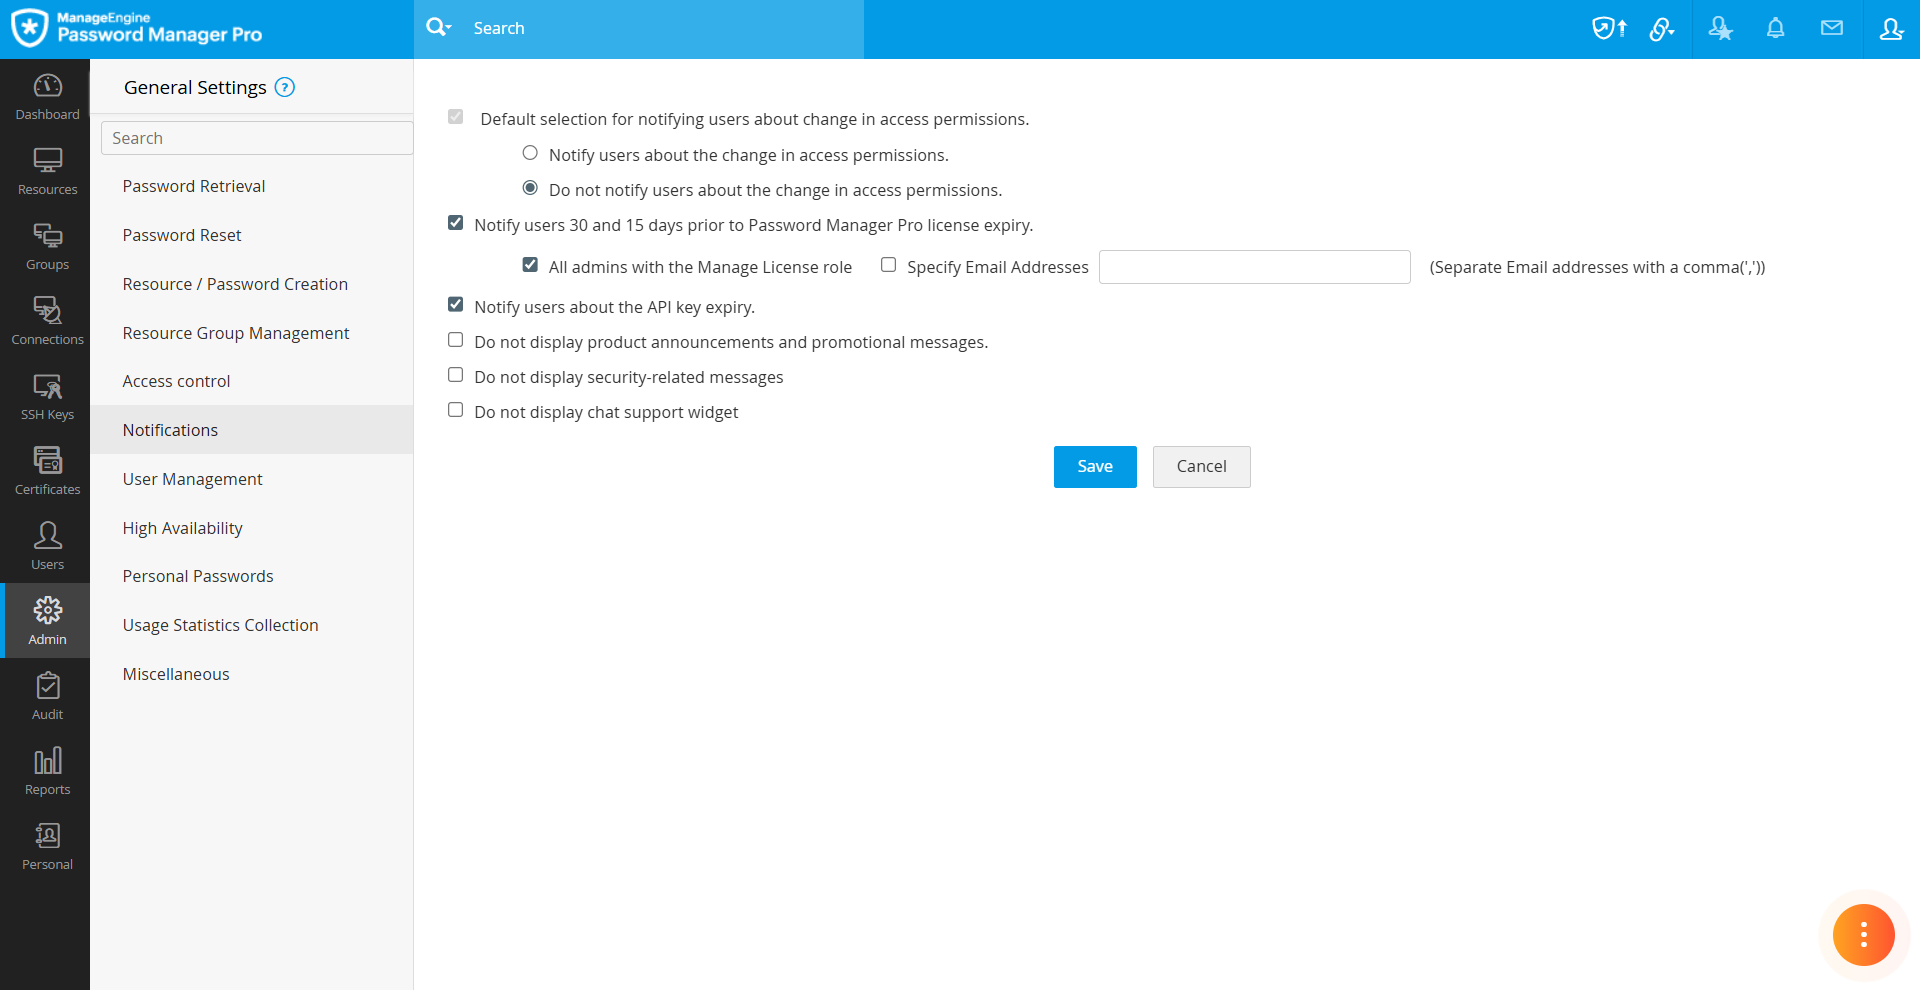Open the Password Reset settings item

[x=182, y=235]
